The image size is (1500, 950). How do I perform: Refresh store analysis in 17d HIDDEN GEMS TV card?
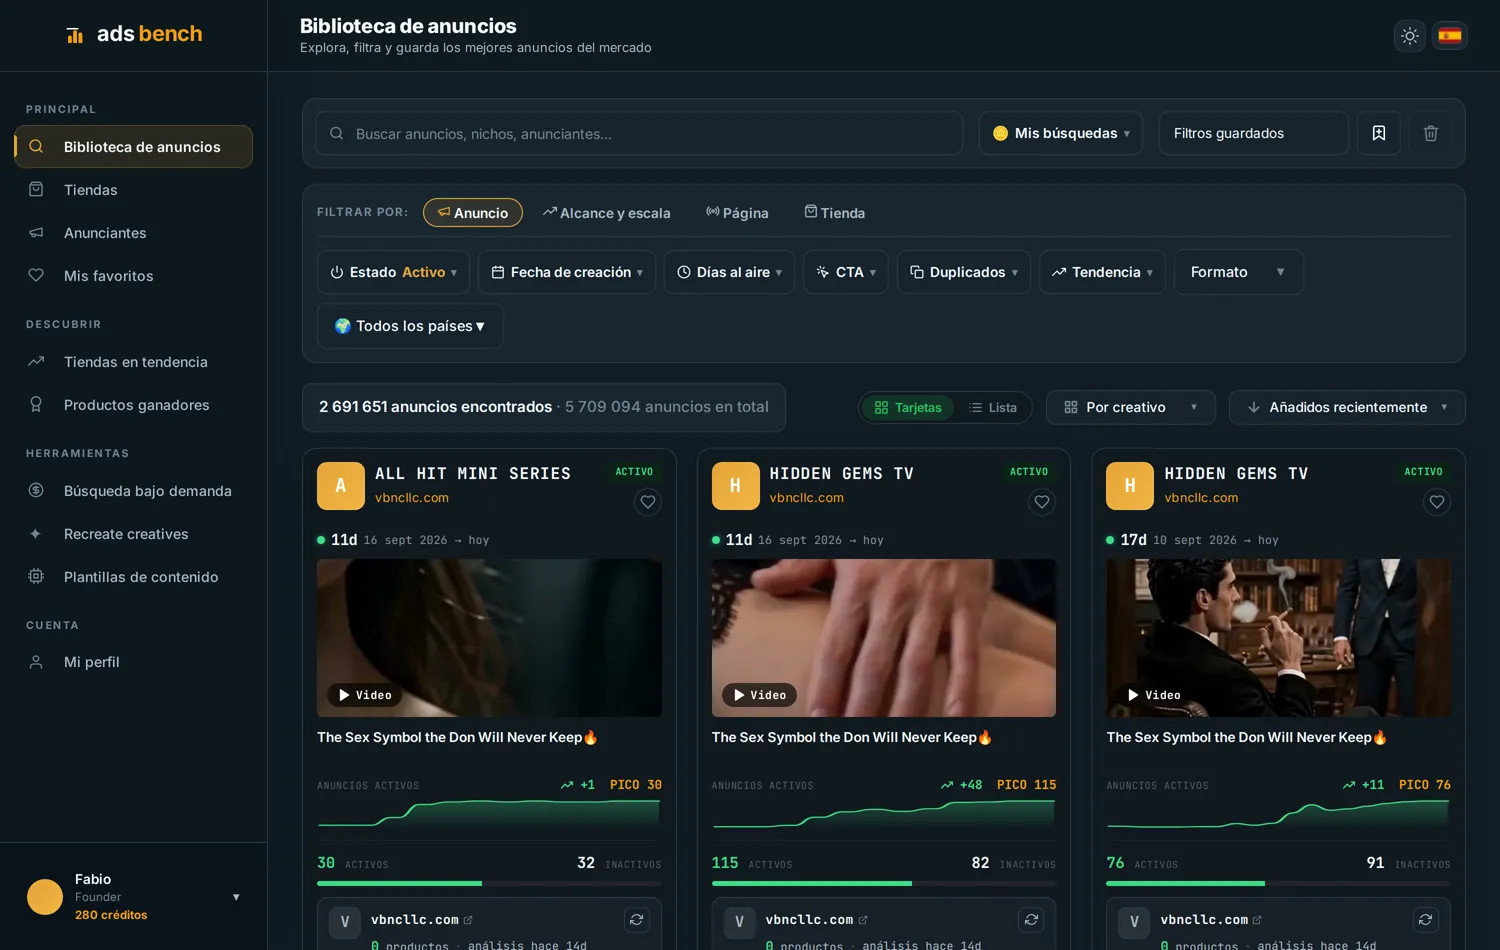point(1426,920)
